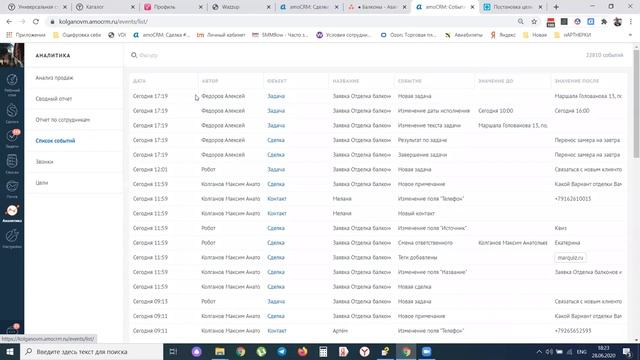Open Отчет по сотрудникам

tap(62, 120)
